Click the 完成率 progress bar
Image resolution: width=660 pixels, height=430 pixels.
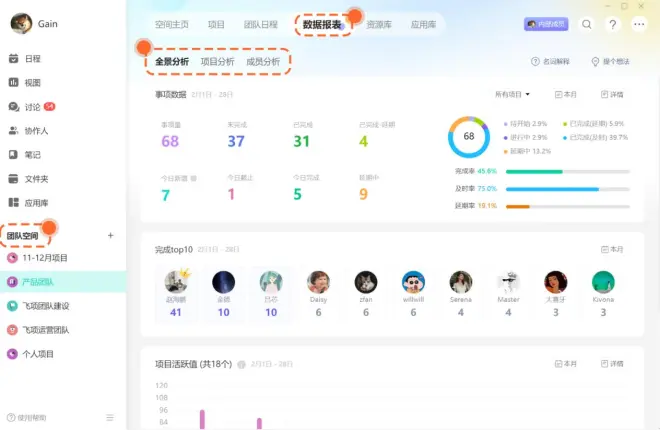567,171
